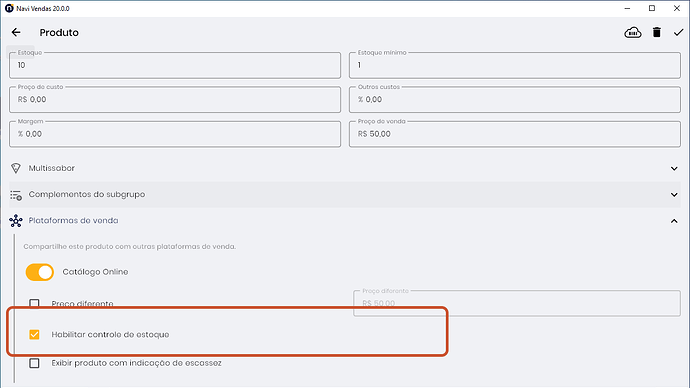This screenshot has width=690, height=388.
Task: Click the Plataformas de venda network icon
Action: pyautogui.click(x=16, y=221)
